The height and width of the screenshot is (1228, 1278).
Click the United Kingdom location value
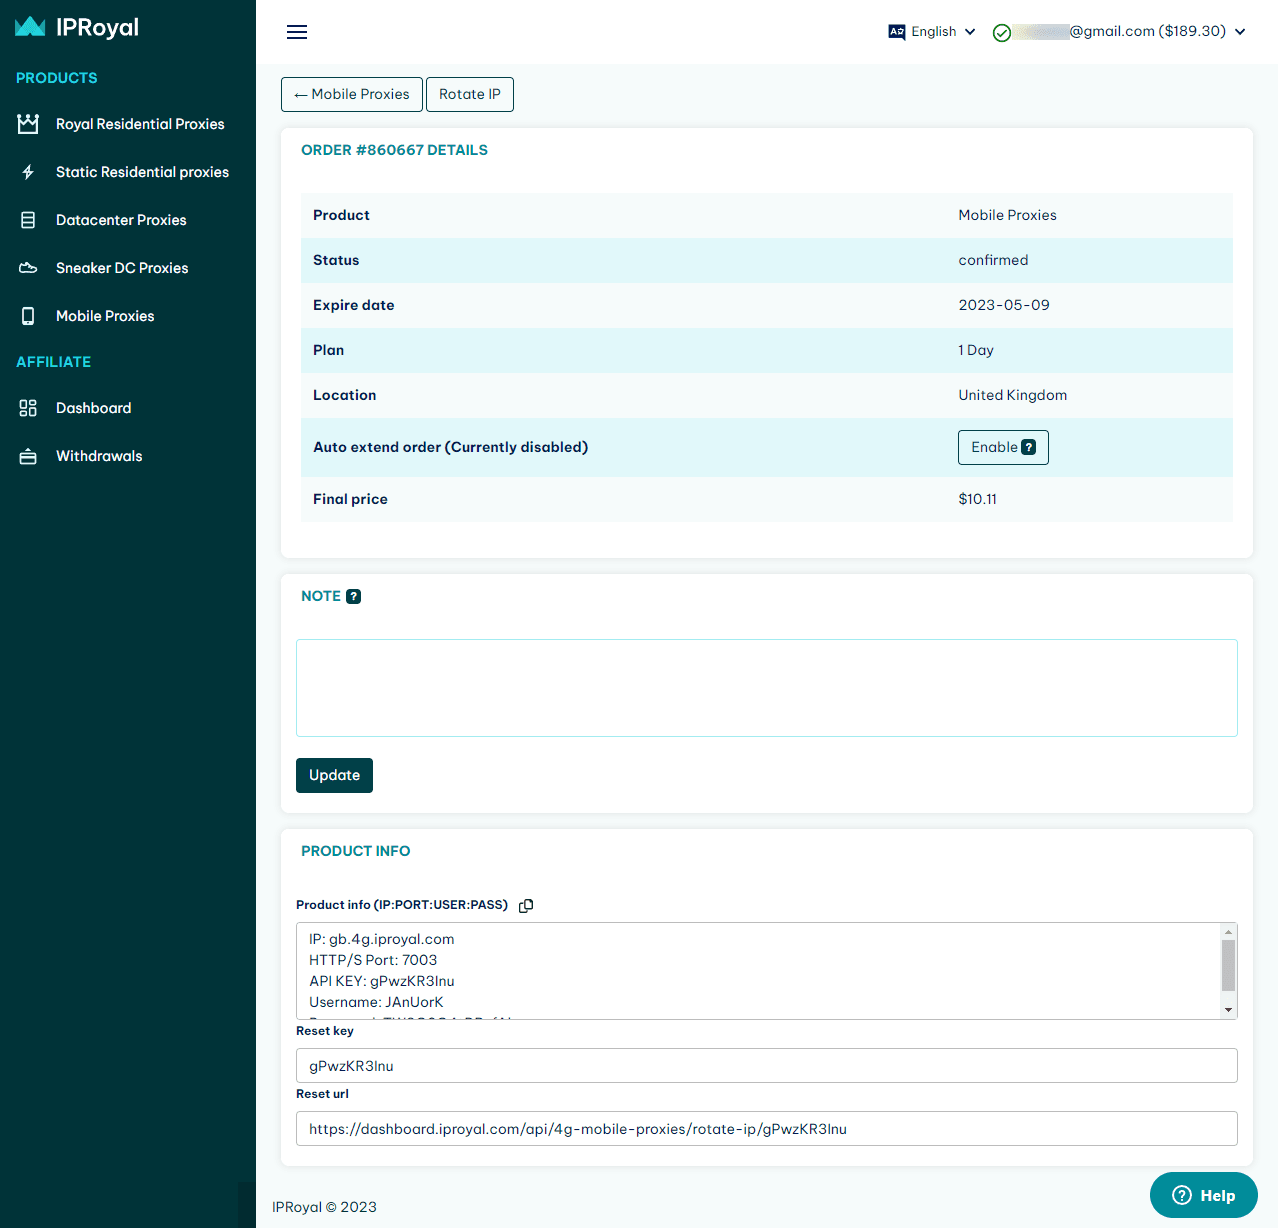1012,395
